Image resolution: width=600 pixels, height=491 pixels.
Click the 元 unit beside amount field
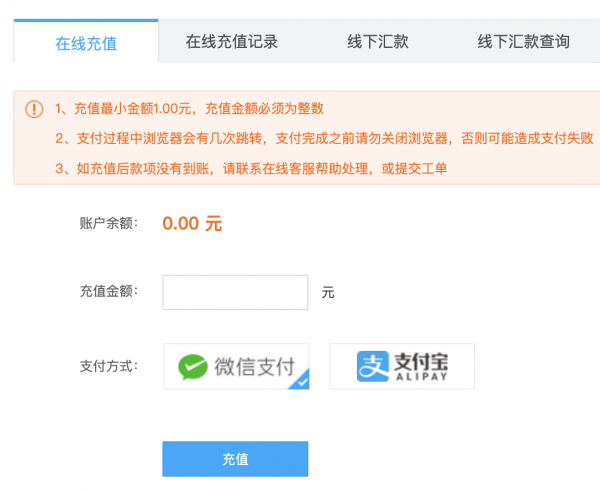[328, 293]
